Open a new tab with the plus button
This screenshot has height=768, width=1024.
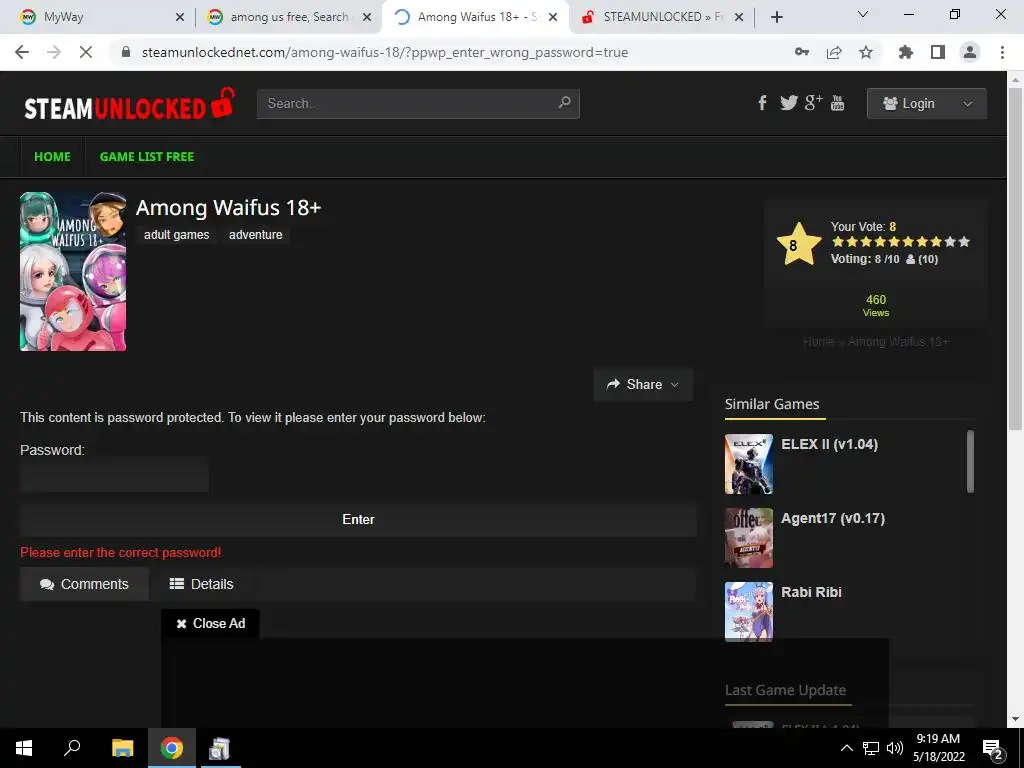tap(776, 17)
